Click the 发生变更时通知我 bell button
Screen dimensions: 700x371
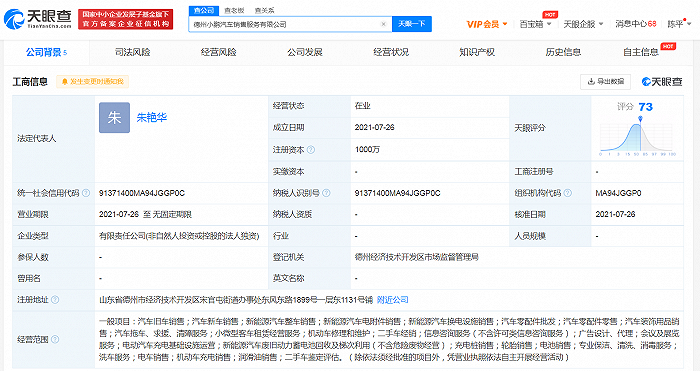pos(92,81)
